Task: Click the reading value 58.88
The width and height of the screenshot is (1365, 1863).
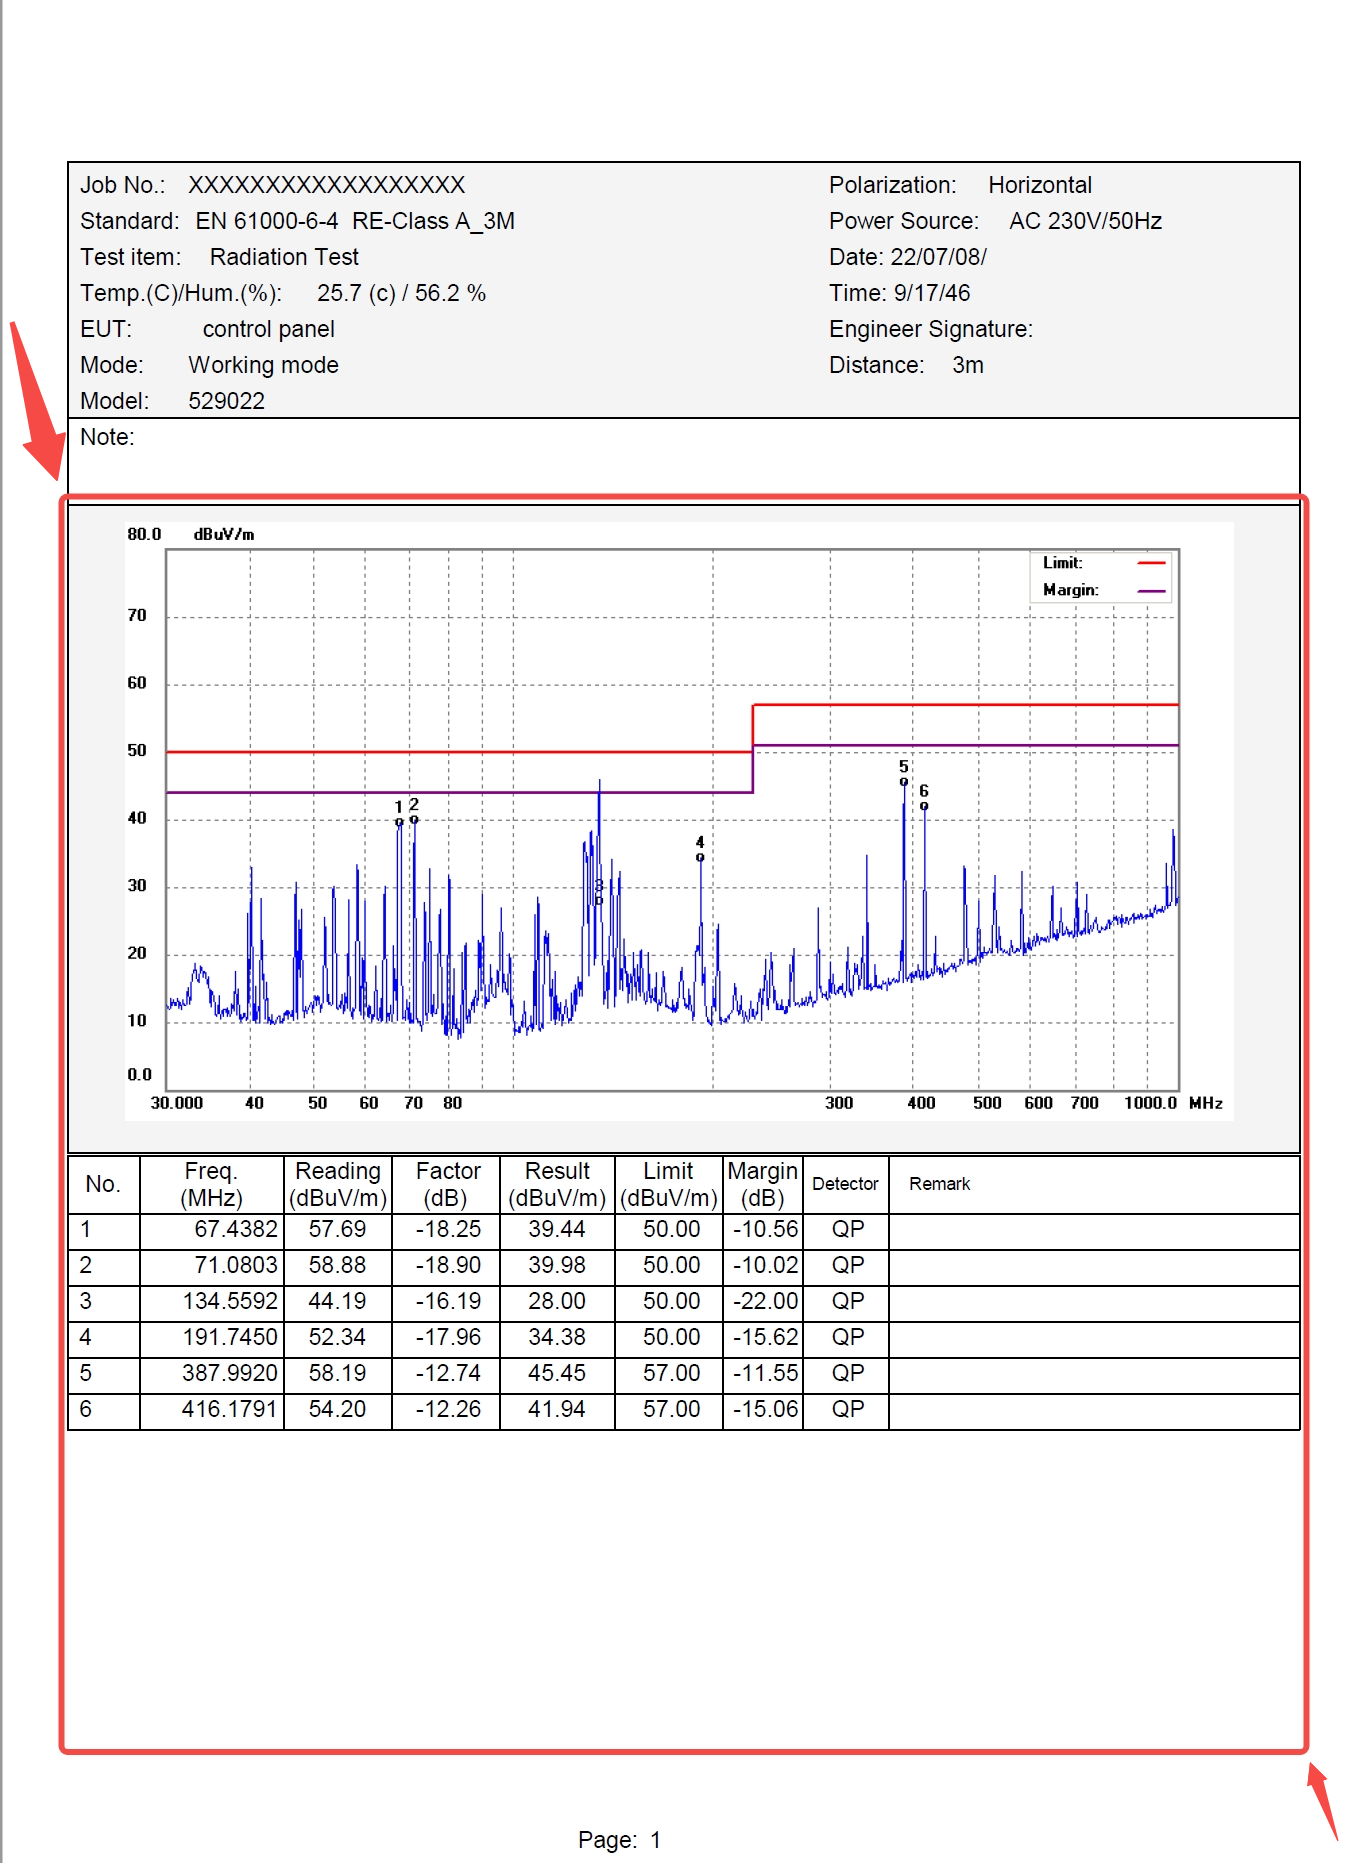Action: coord(337,1265)
